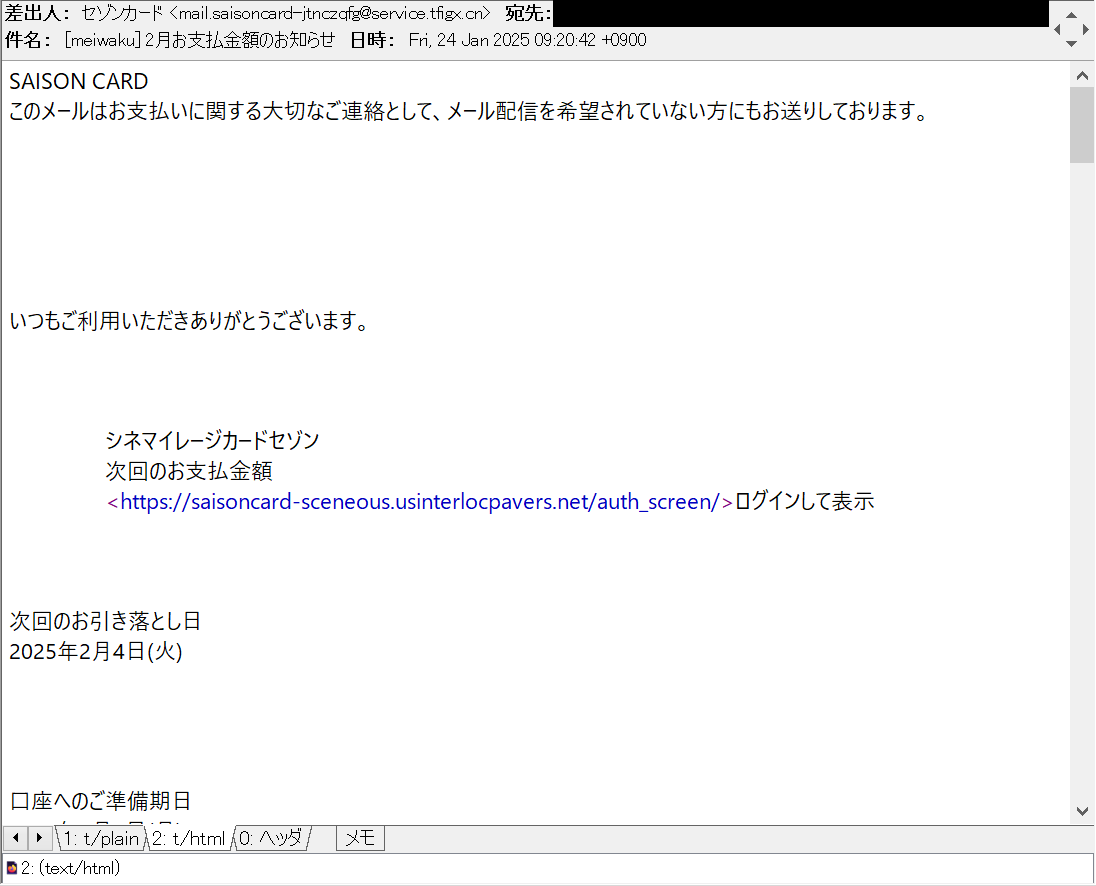Screen dimensions: 1096x886
Task: Click the SAISON CARD heading text
Action: 78,81
